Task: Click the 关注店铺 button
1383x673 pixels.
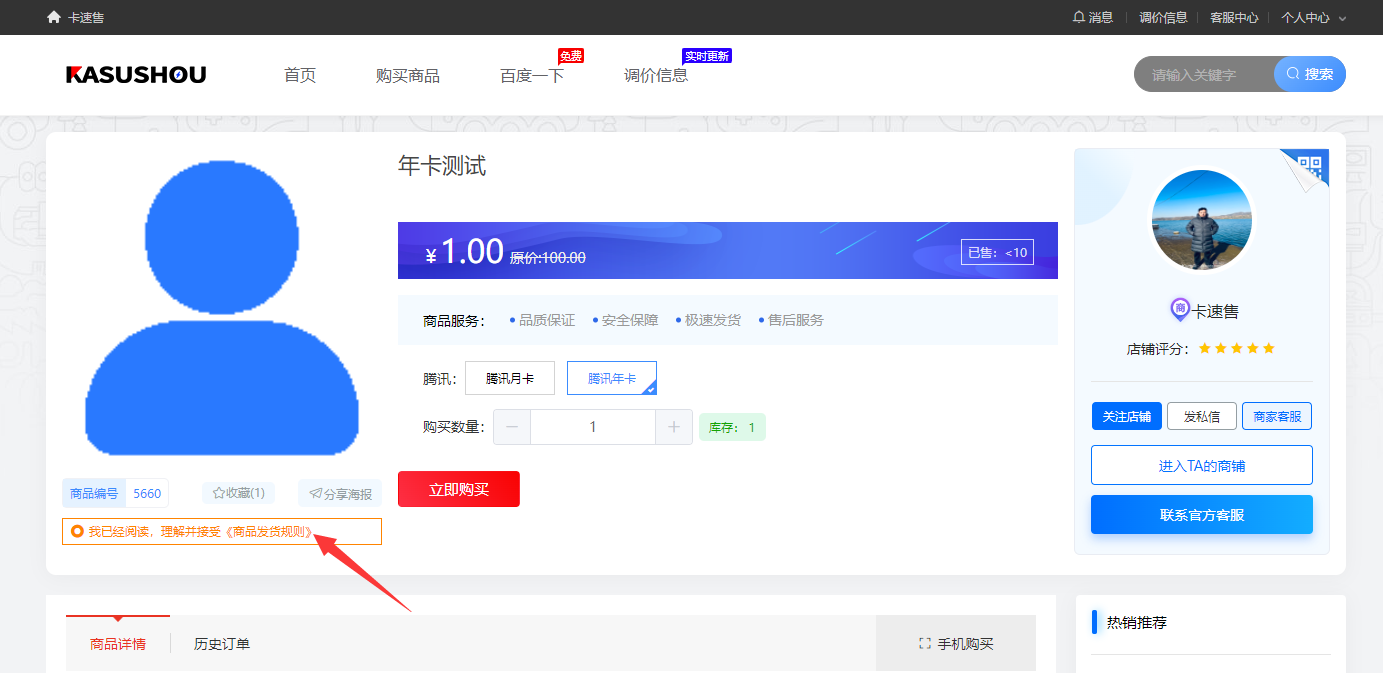Action: [x=1127, y=416]
